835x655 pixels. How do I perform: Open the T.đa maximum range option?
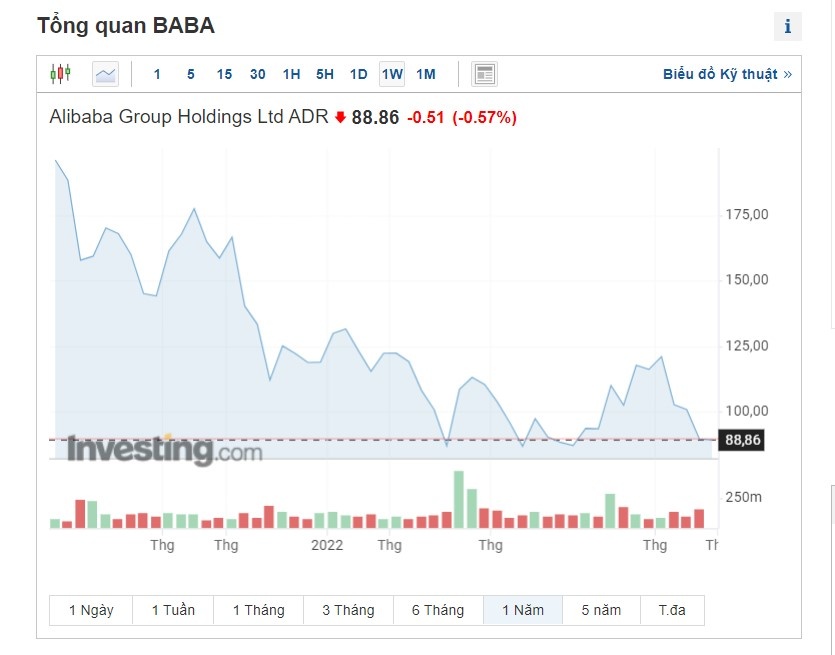point(673,610)
